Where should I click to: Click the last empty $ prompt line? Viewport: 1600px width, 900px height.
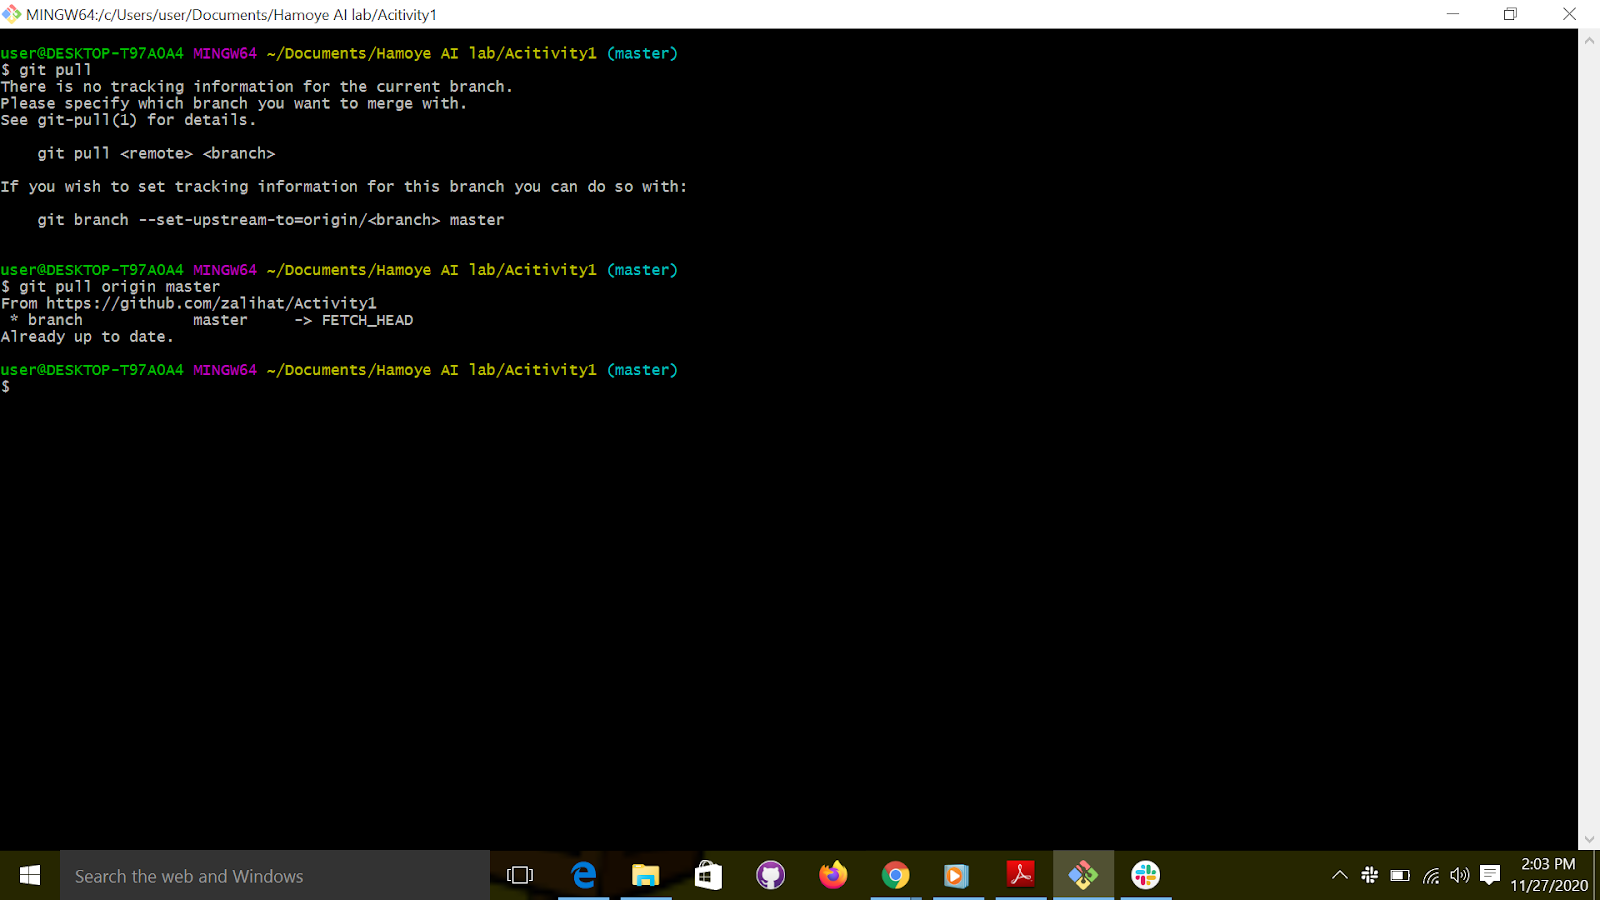pyautogui.click(x=6, y=387)
